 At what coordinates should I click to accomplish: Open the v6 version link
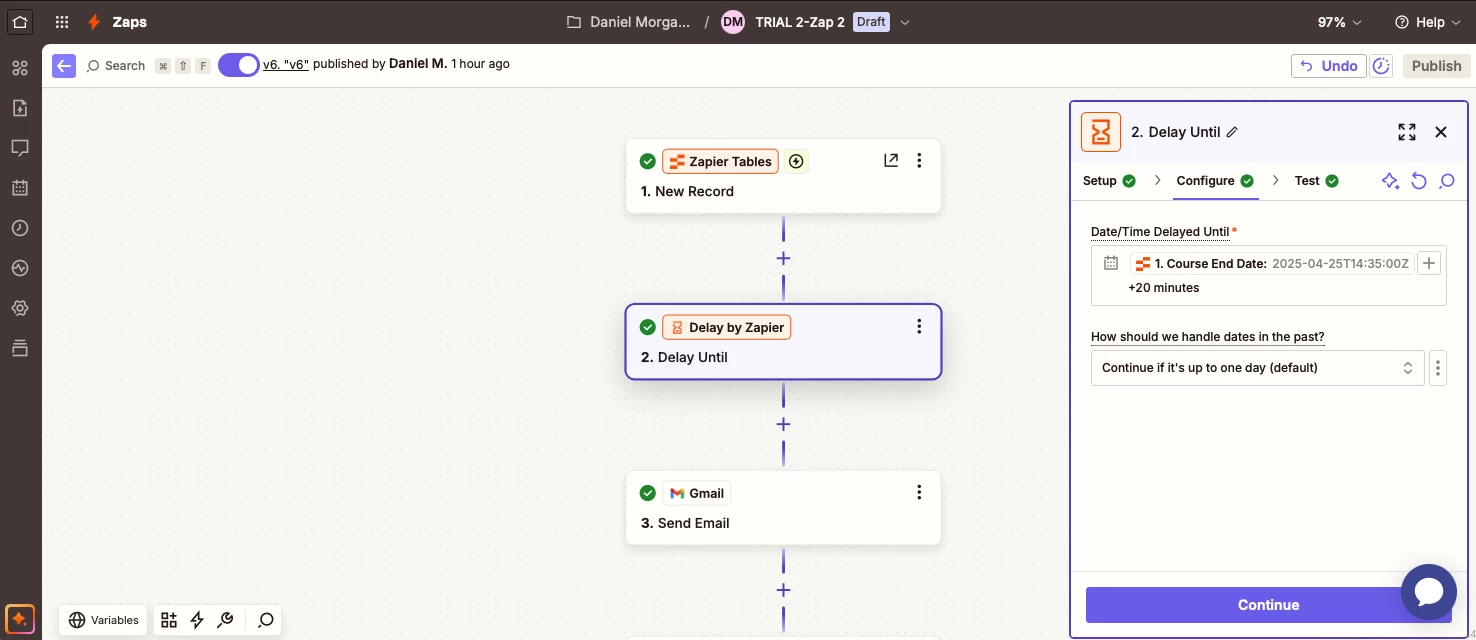[286, 64]
